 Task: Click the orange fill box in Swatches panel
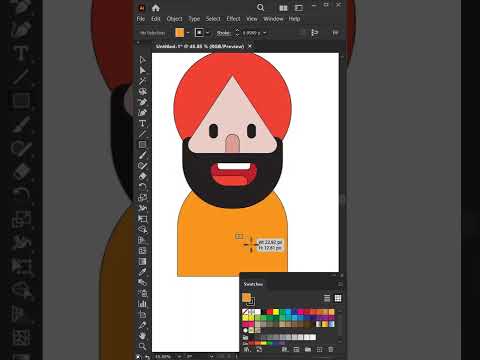pos(246,297)
